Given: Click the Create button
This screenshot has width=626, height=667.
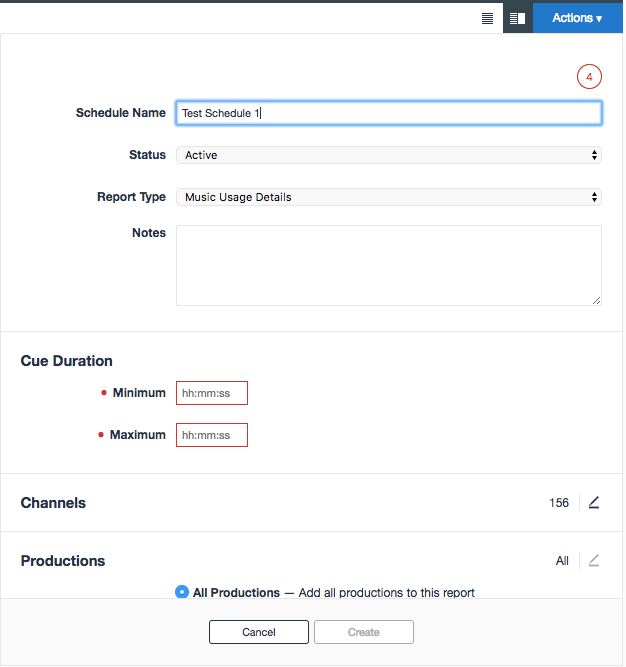Looking at the screenshot, I should point(364,632).
